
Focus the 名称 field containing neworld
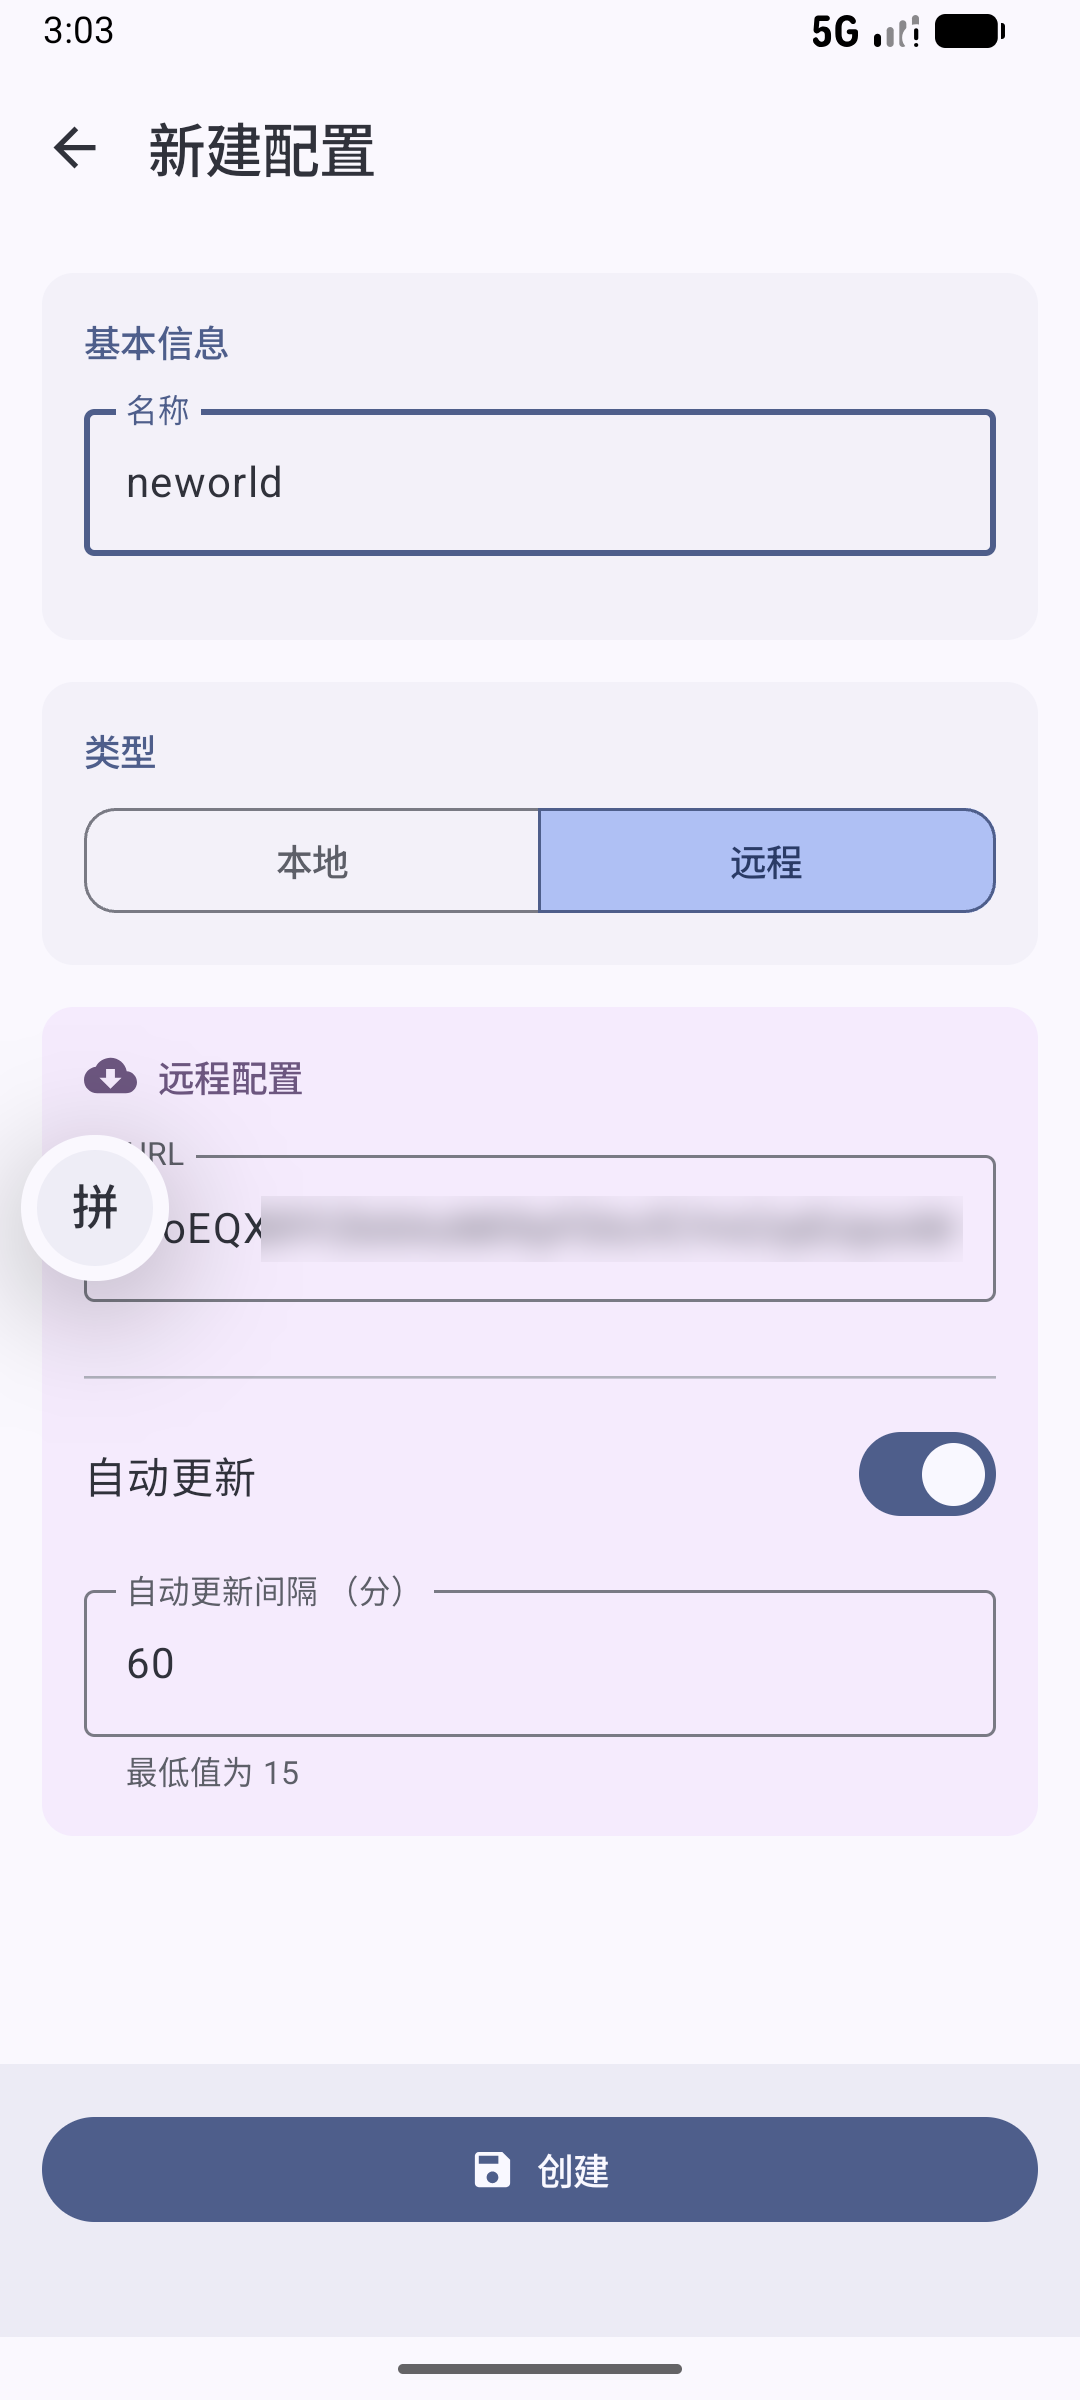pyautogui.click(x=540, y=483)
